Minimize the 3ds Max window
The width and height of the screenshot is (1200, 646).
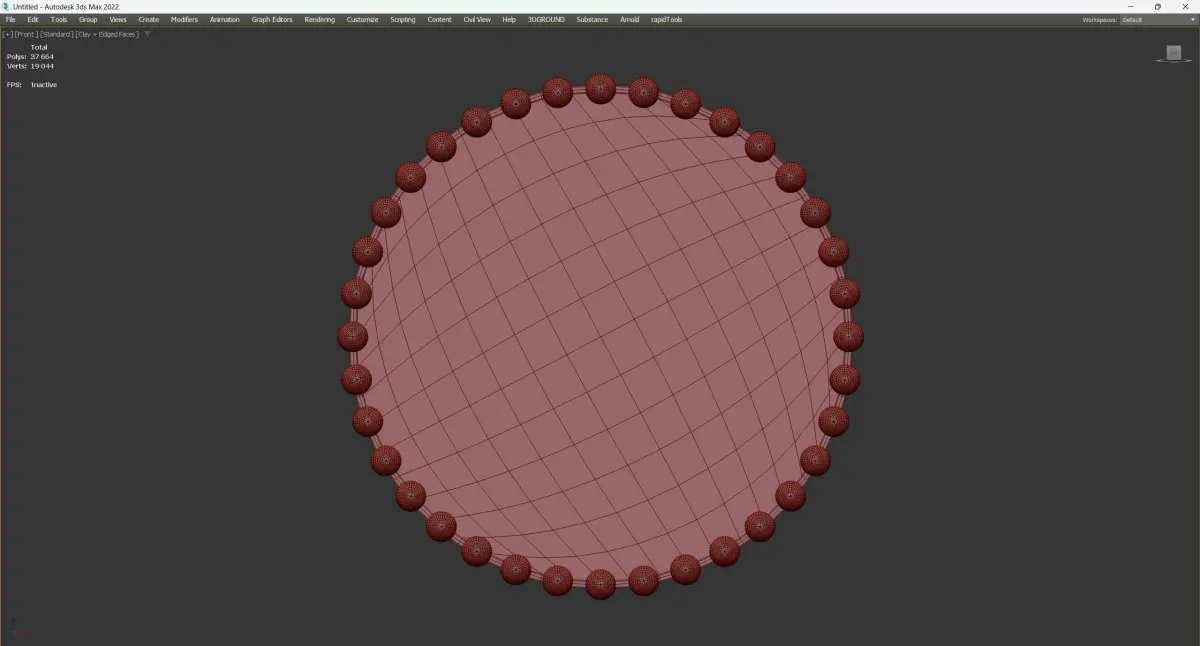[1130, 6]
